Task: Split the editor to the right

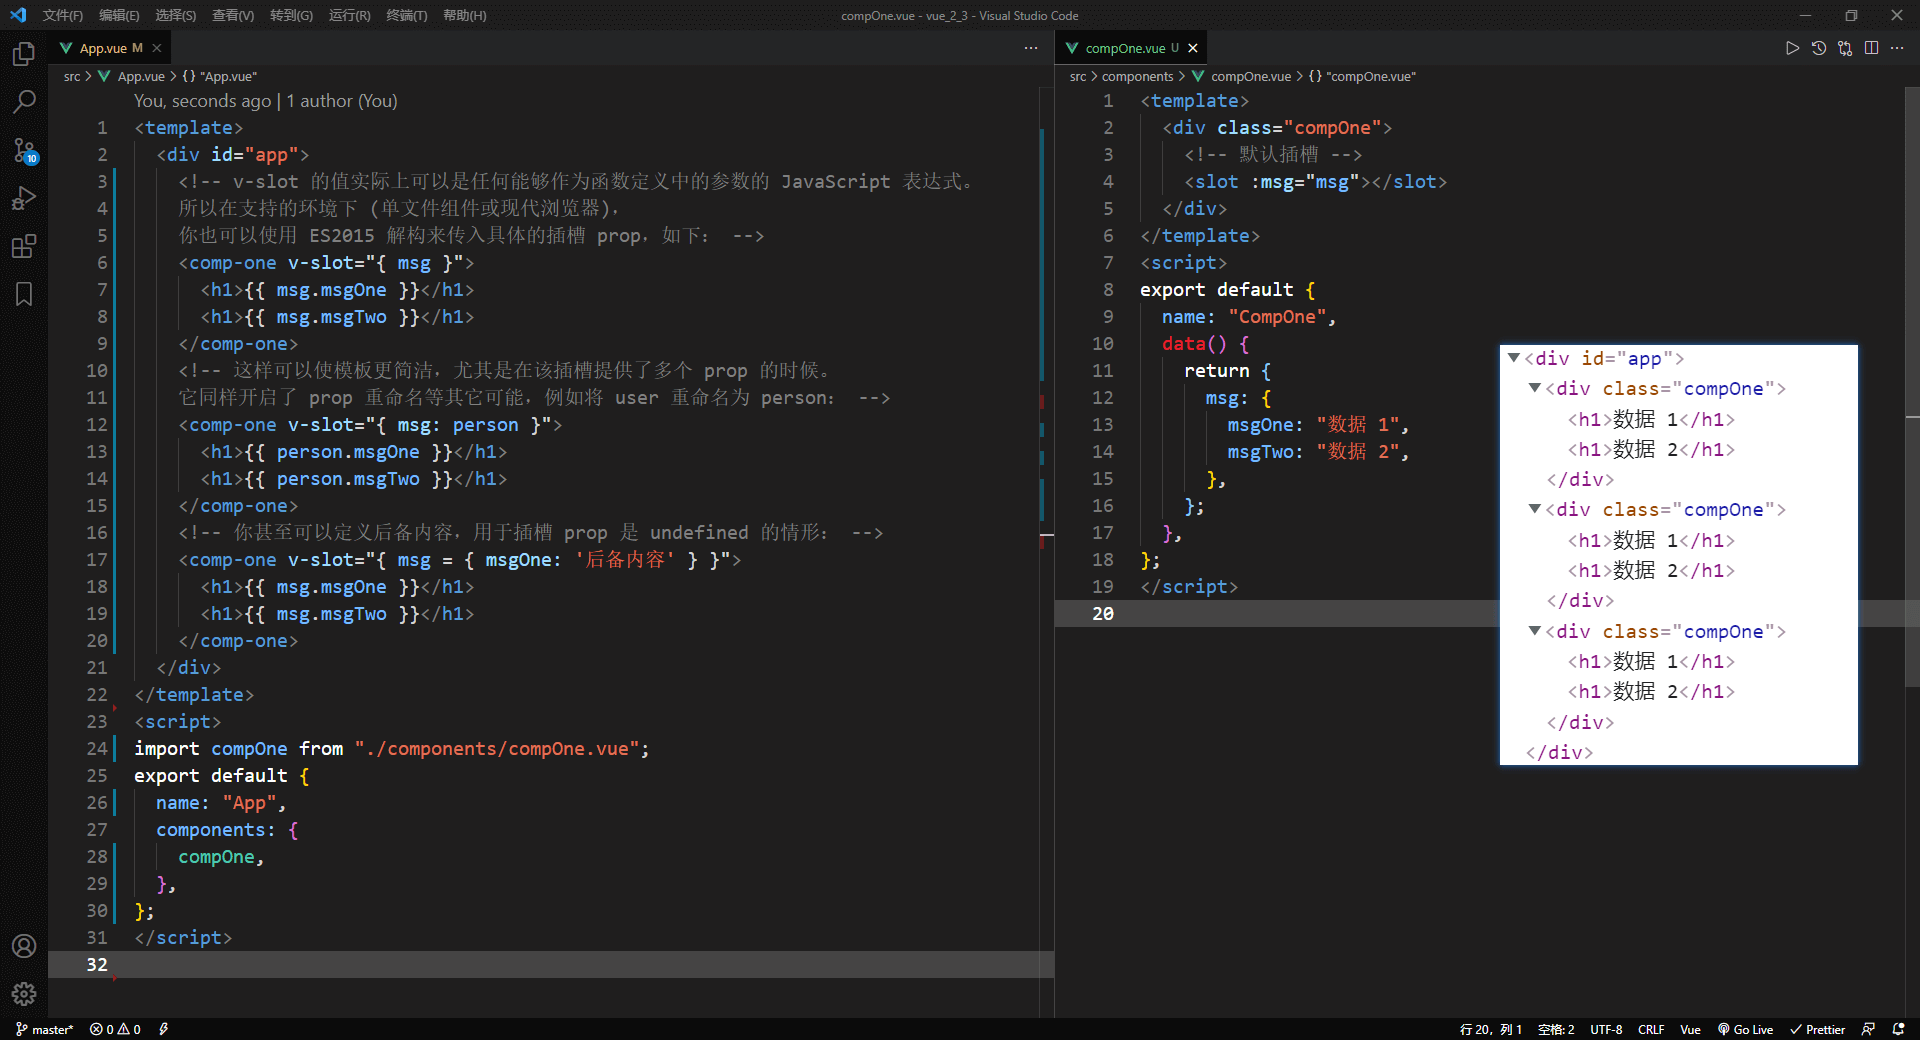Action: tap(1871, 48)
